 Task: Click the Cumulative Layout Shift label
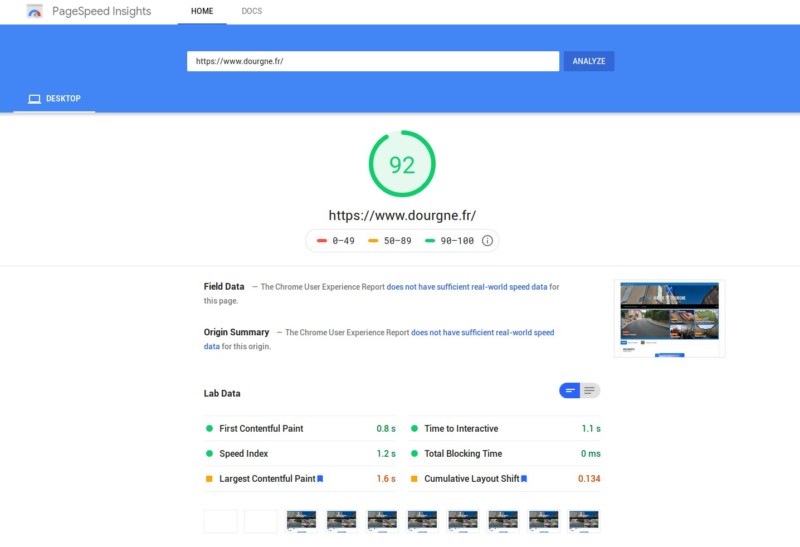pos(472,479)
